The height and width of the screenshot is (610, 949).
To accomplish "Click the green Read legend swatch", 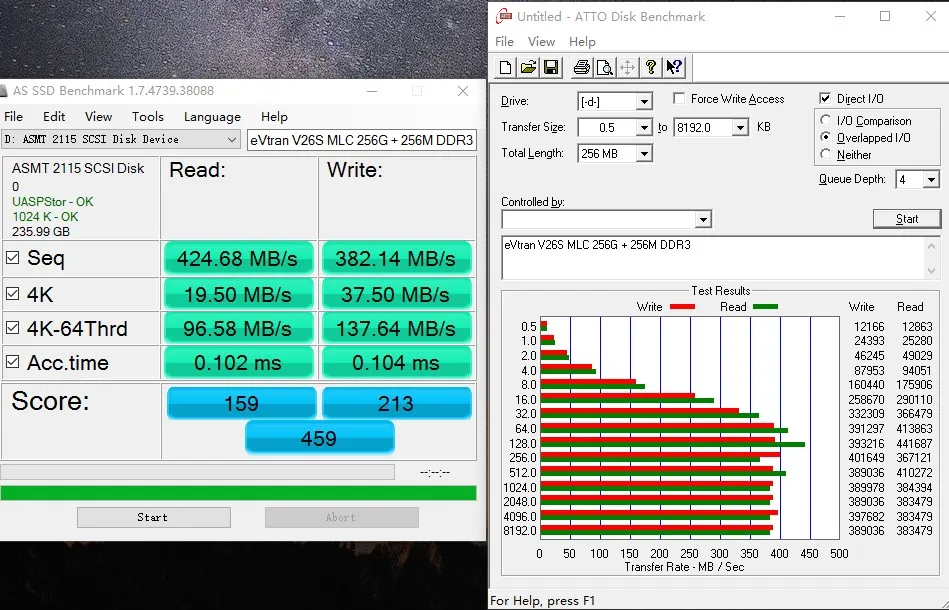I will click(765, 307).
